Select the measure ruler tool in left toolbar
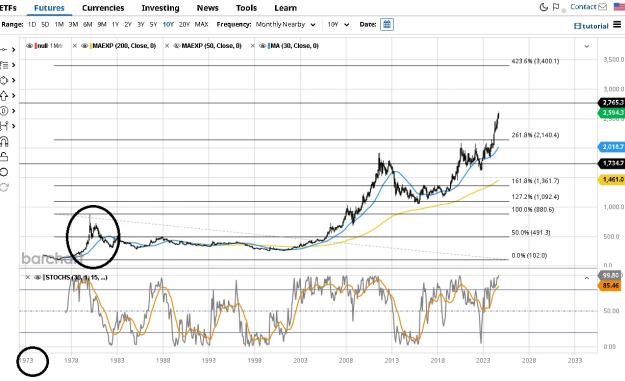The width and height of the screenshot is (625, 381). 4,126
